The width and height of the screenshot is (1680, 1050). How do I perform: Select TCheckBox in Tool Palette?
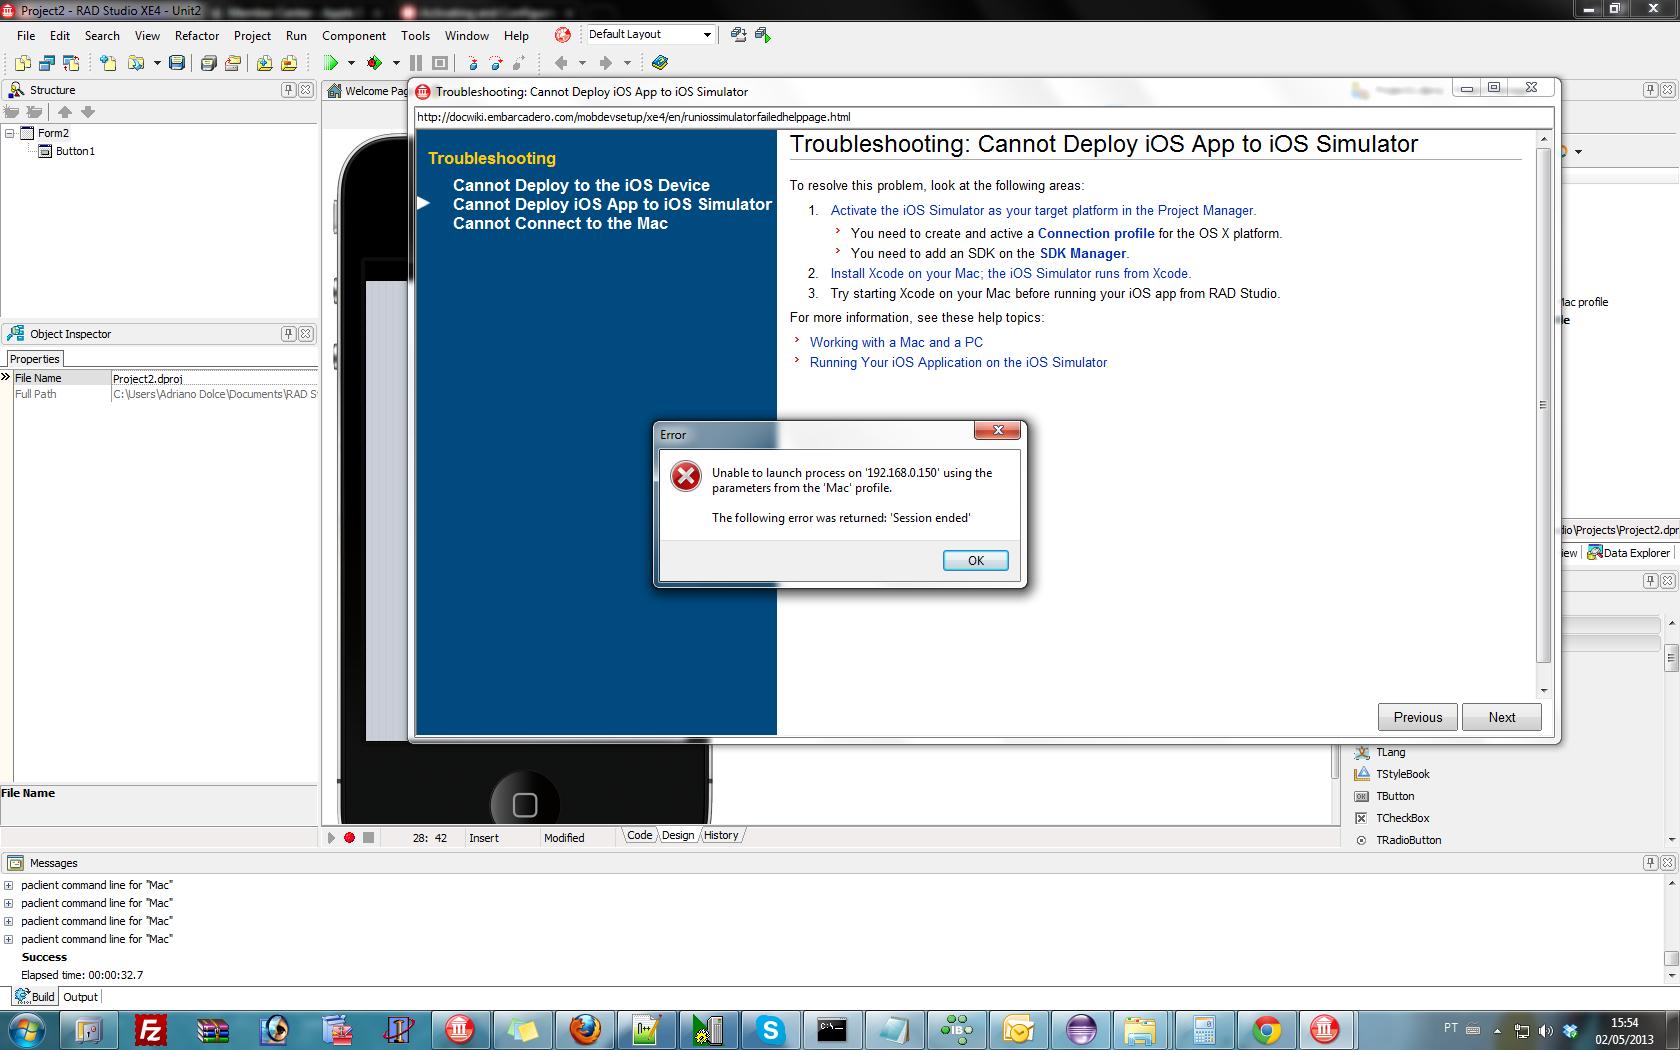(1402, 818)
